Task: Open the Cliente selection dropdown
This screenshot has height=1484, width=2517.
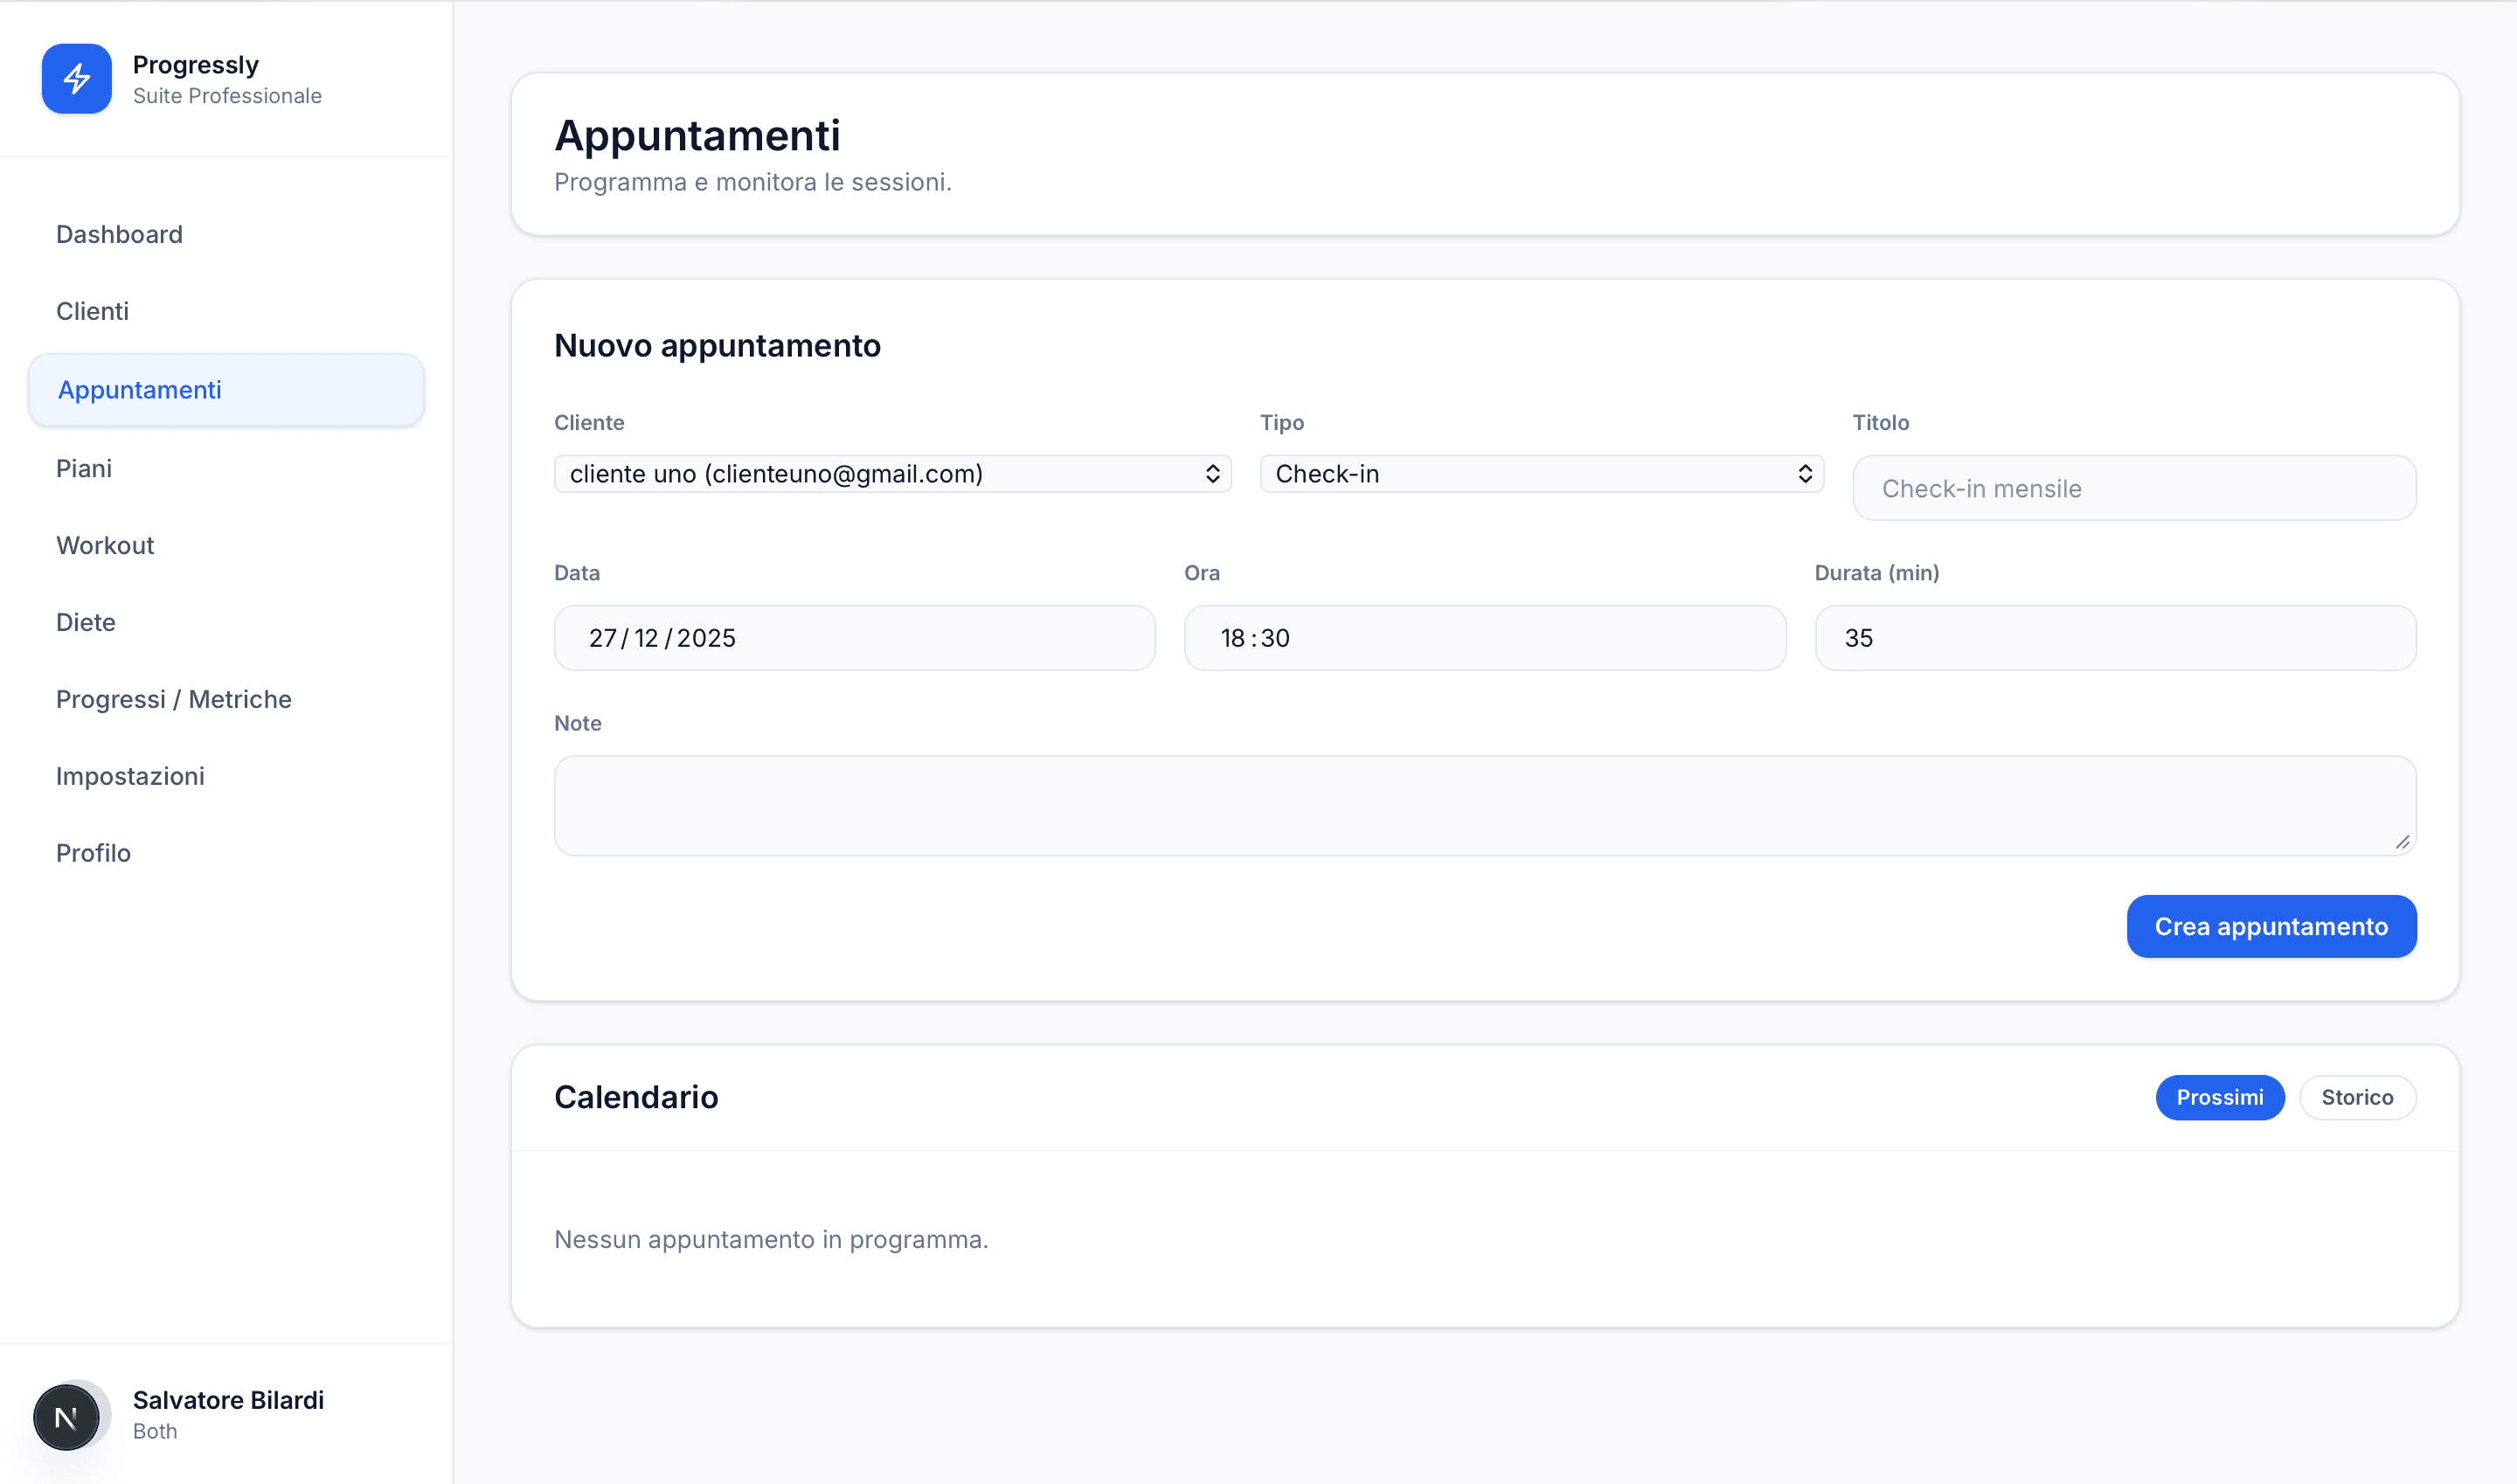Action: click(893, 473)
